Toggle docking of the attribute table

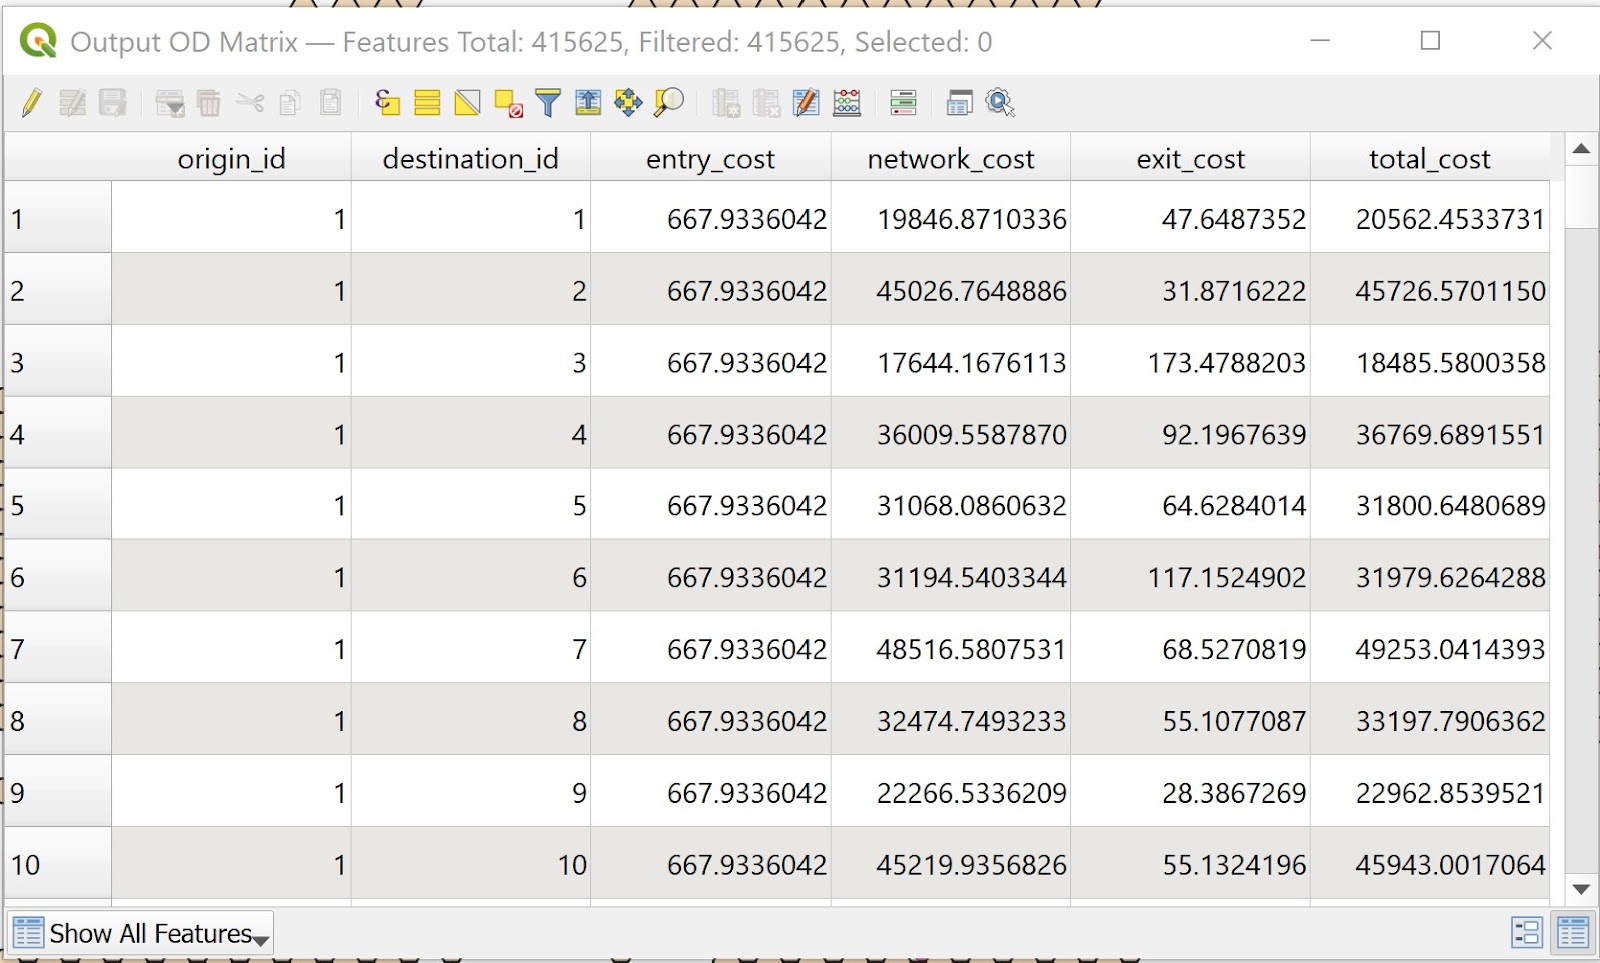[959, 103]
